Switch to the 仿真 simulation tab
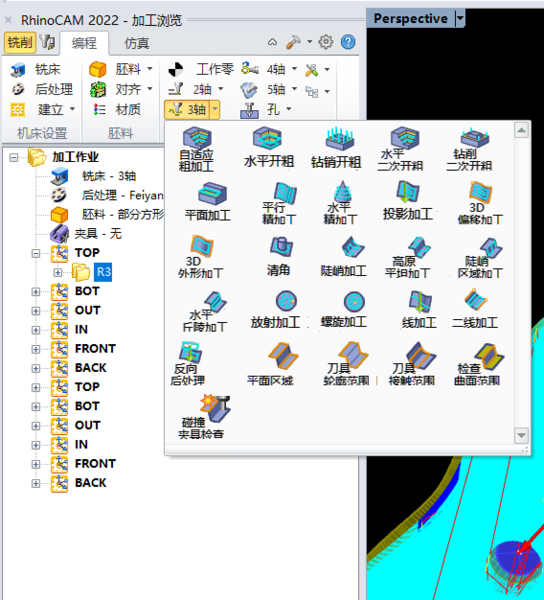The image size is (544, 600). [137, 43]
